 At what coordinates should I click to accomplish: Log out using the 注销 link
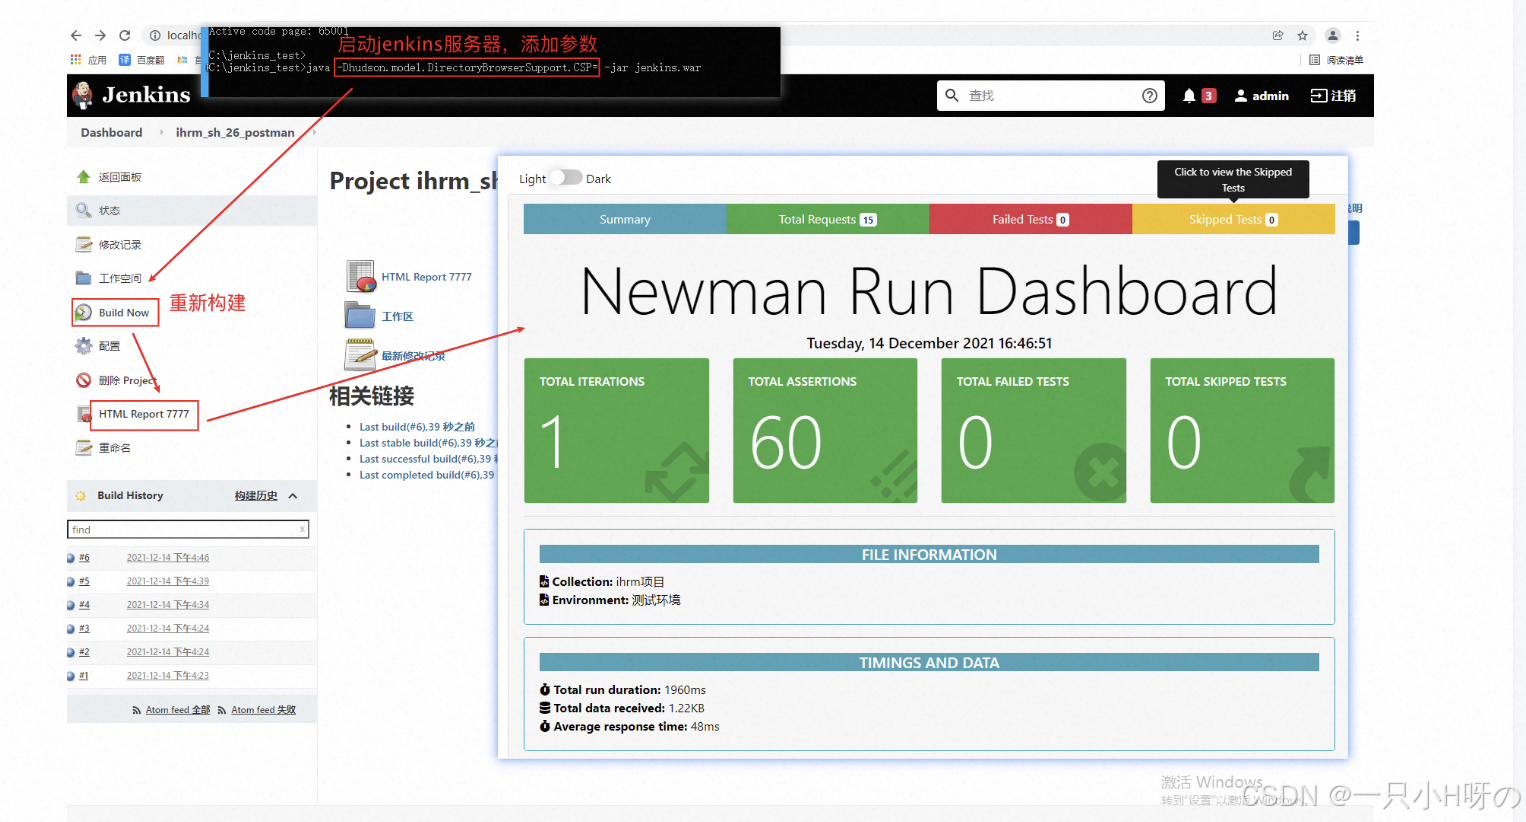click(x=1334, y=96)
